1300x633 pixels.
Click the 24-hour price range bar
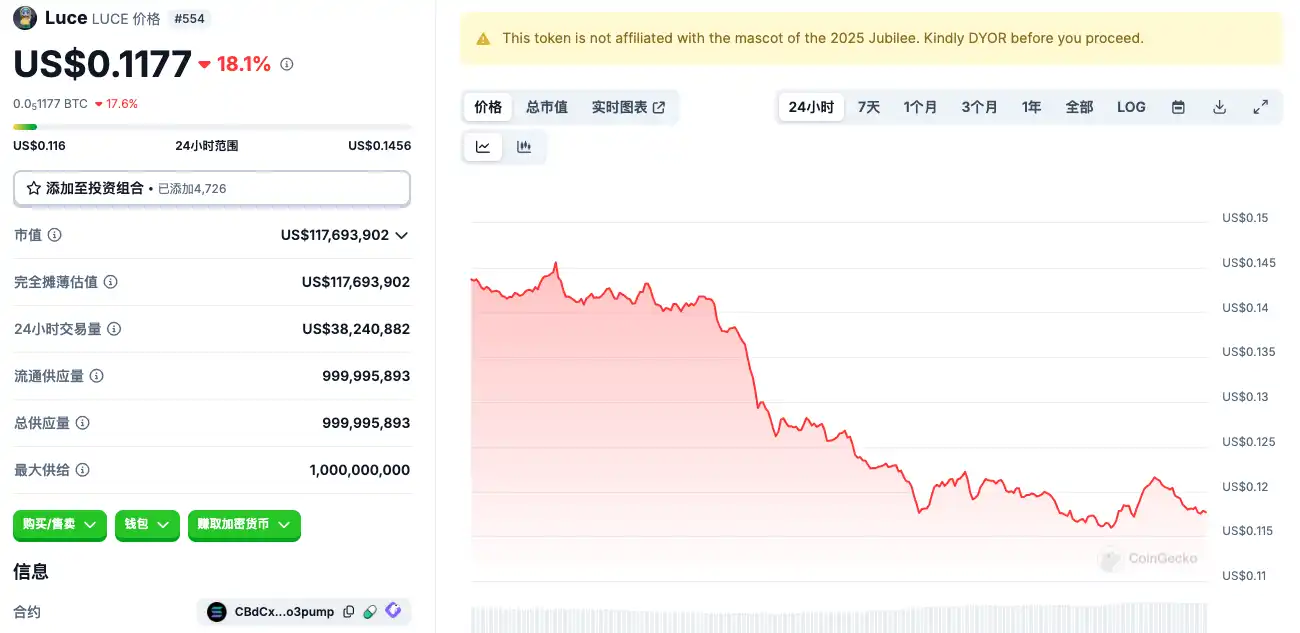point(211,127)
